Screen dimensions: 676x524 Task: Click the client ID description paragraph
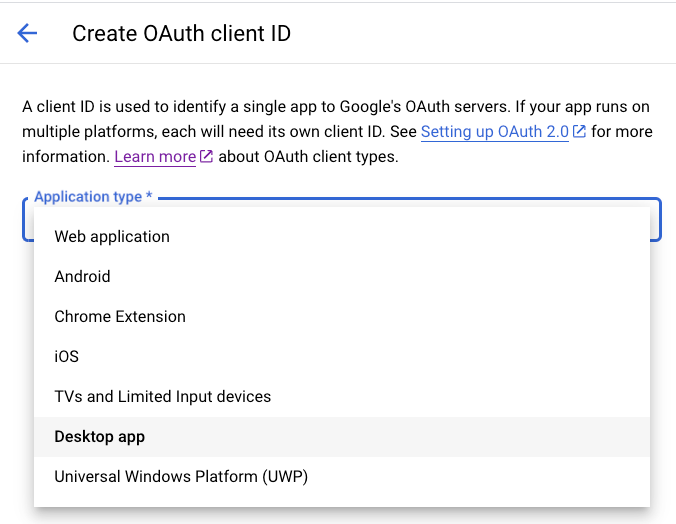(300, 106)
